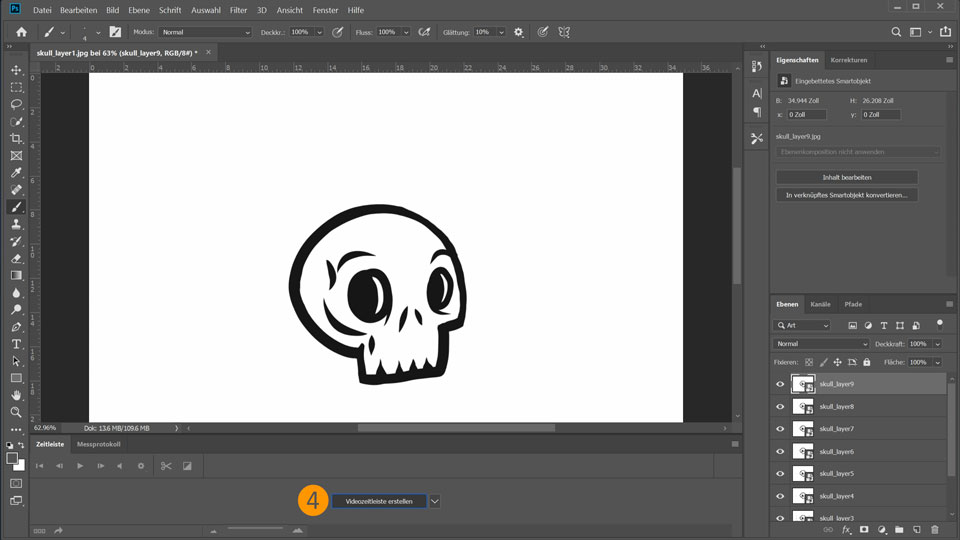Viewport: 960px width, 540px height.
Task: Open the Filter menu
Action: tap(238, 10)
